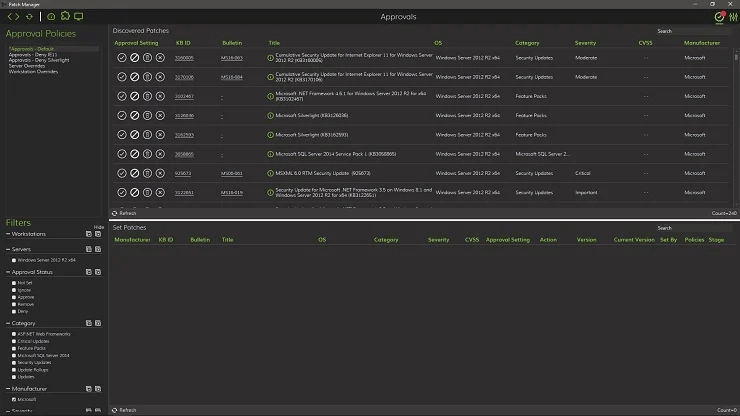Check the Windows Server 2012 R2 x64 filter
Viewport: 740px width, 416px height.
pyautogui.click(x=14, y=260)
